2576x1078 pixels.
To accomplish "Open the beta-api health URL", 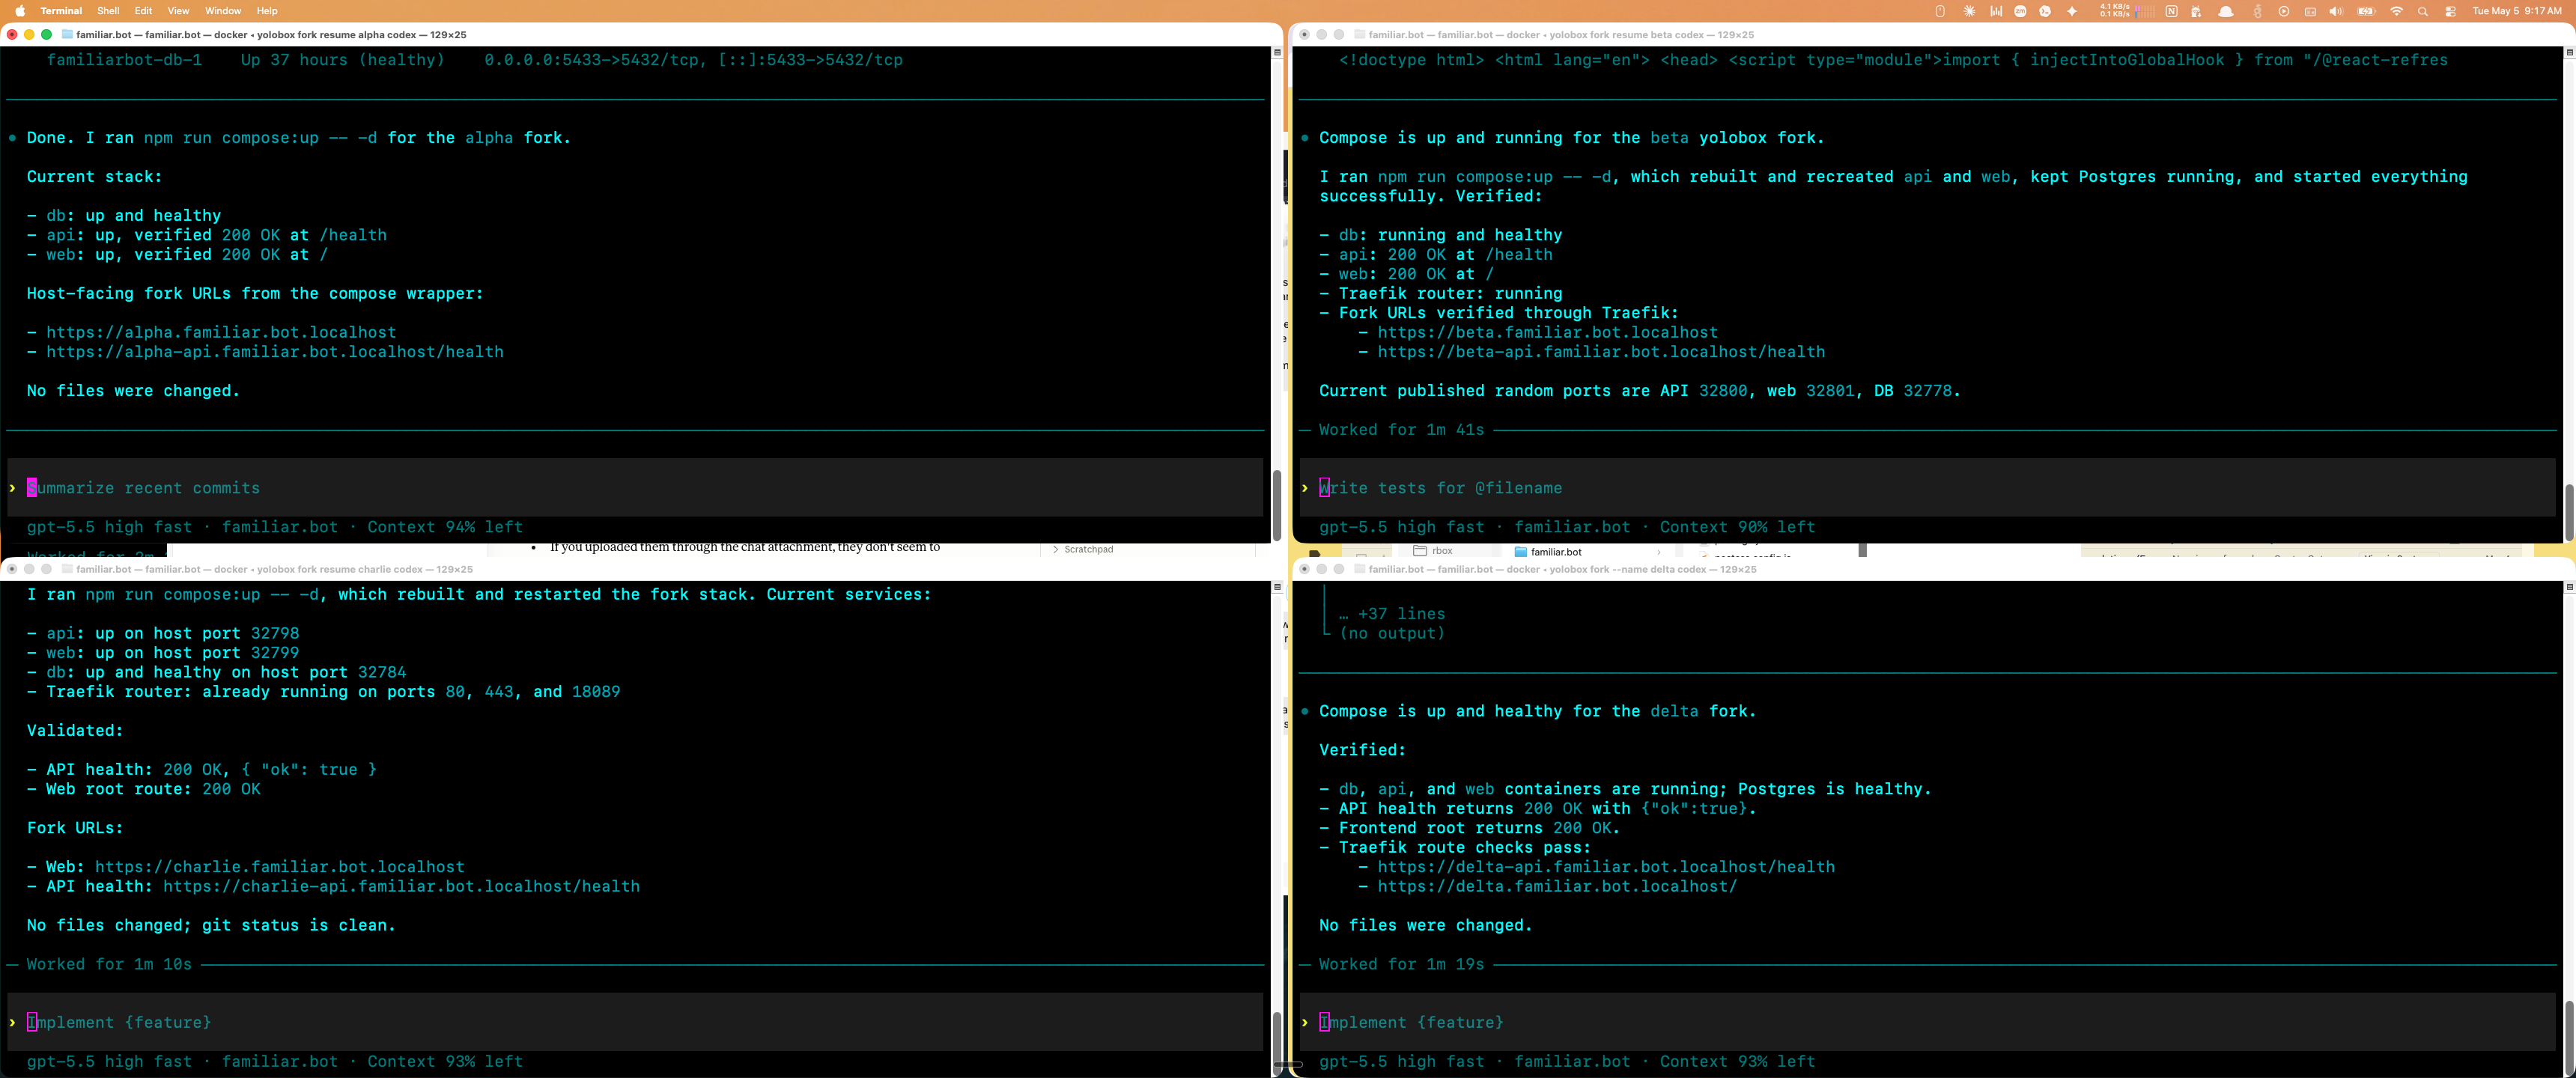I will (x=1601, y=352).
